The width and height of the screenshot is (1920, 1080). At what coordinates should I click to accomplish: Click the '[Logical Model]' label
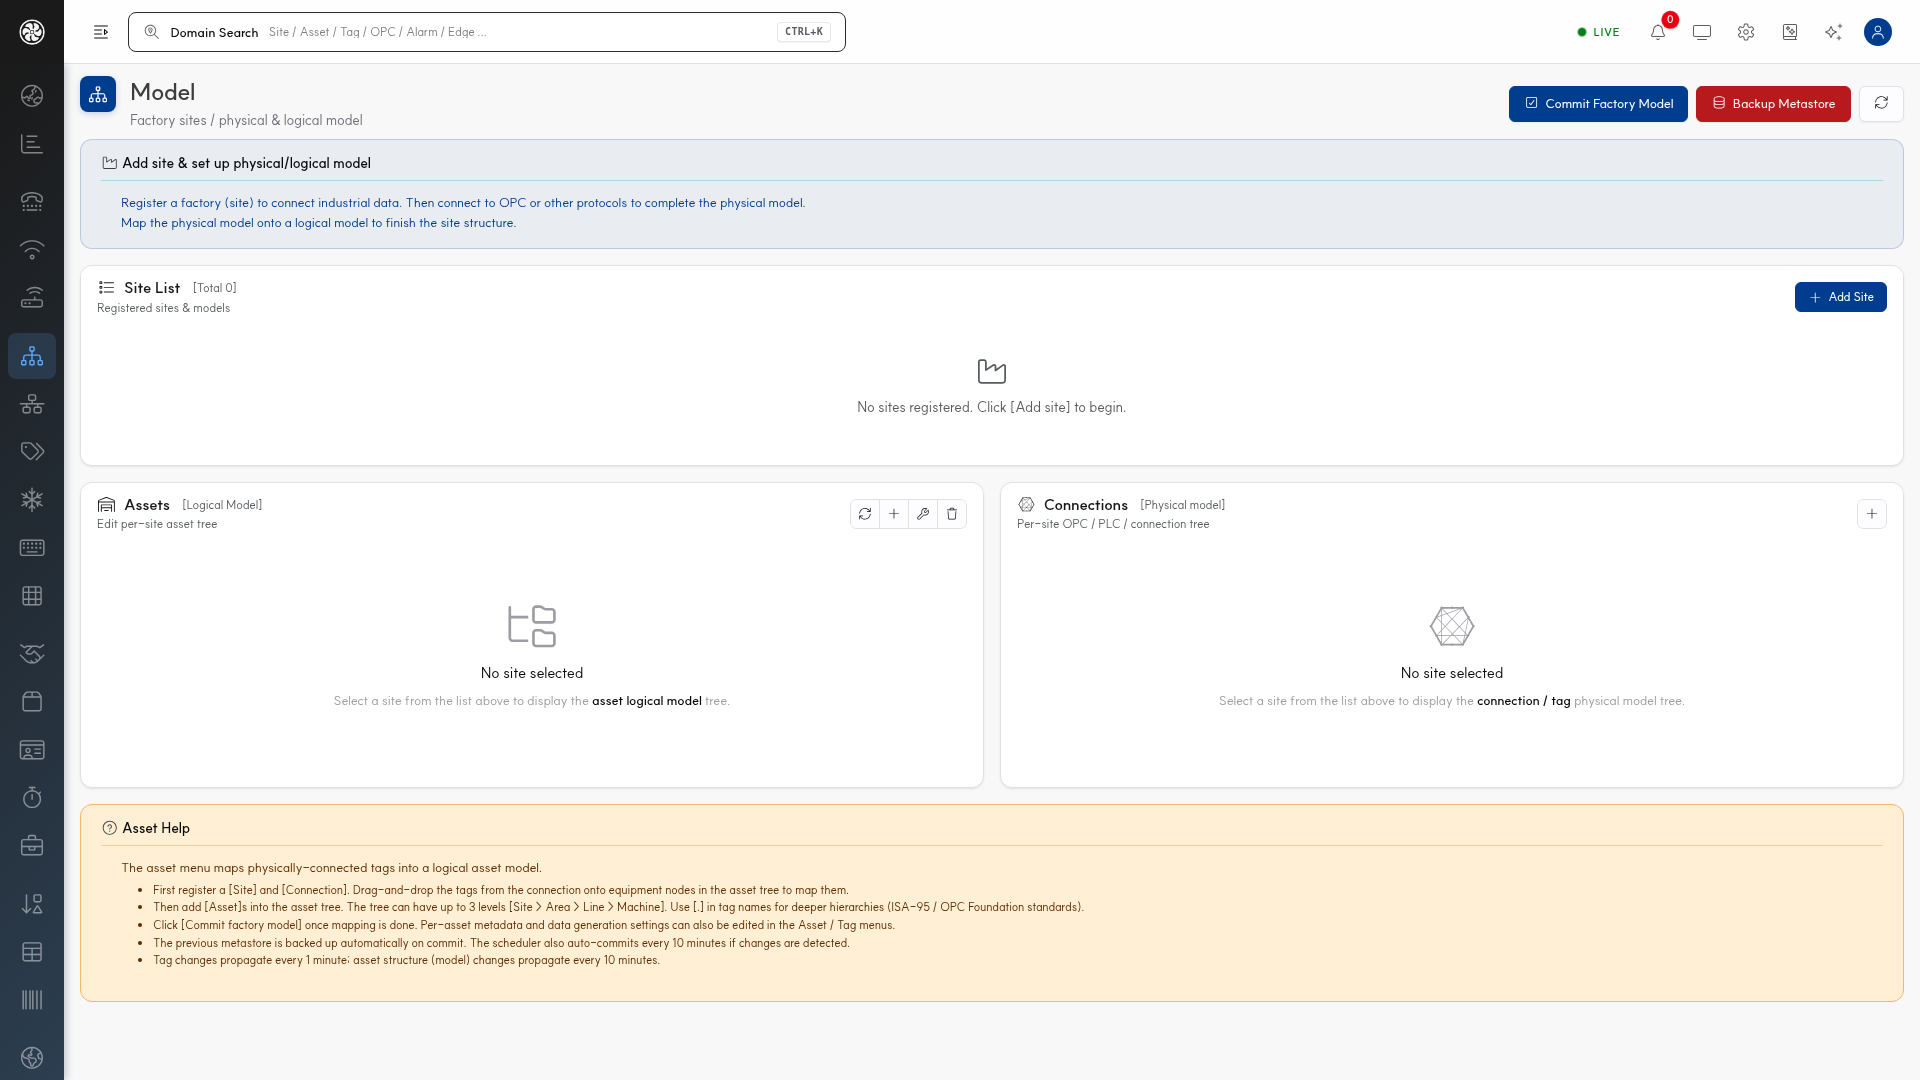222,505
